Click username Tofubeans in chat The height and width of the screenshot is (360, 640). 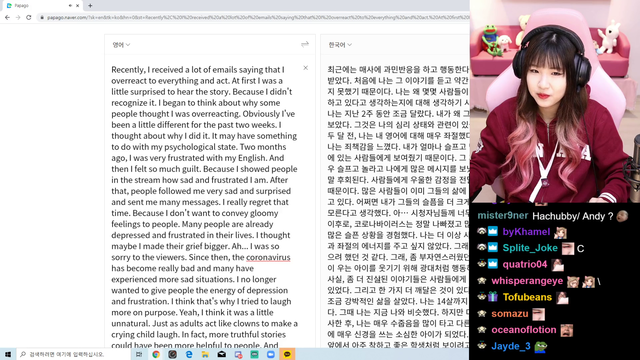click(x=527, y=297)
